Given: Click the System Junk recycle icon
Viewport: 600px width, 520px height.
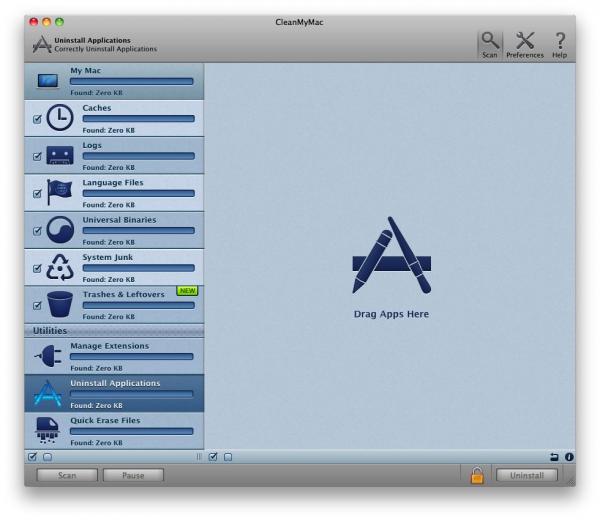Looking at the screenshot, I should pos(60,267).
